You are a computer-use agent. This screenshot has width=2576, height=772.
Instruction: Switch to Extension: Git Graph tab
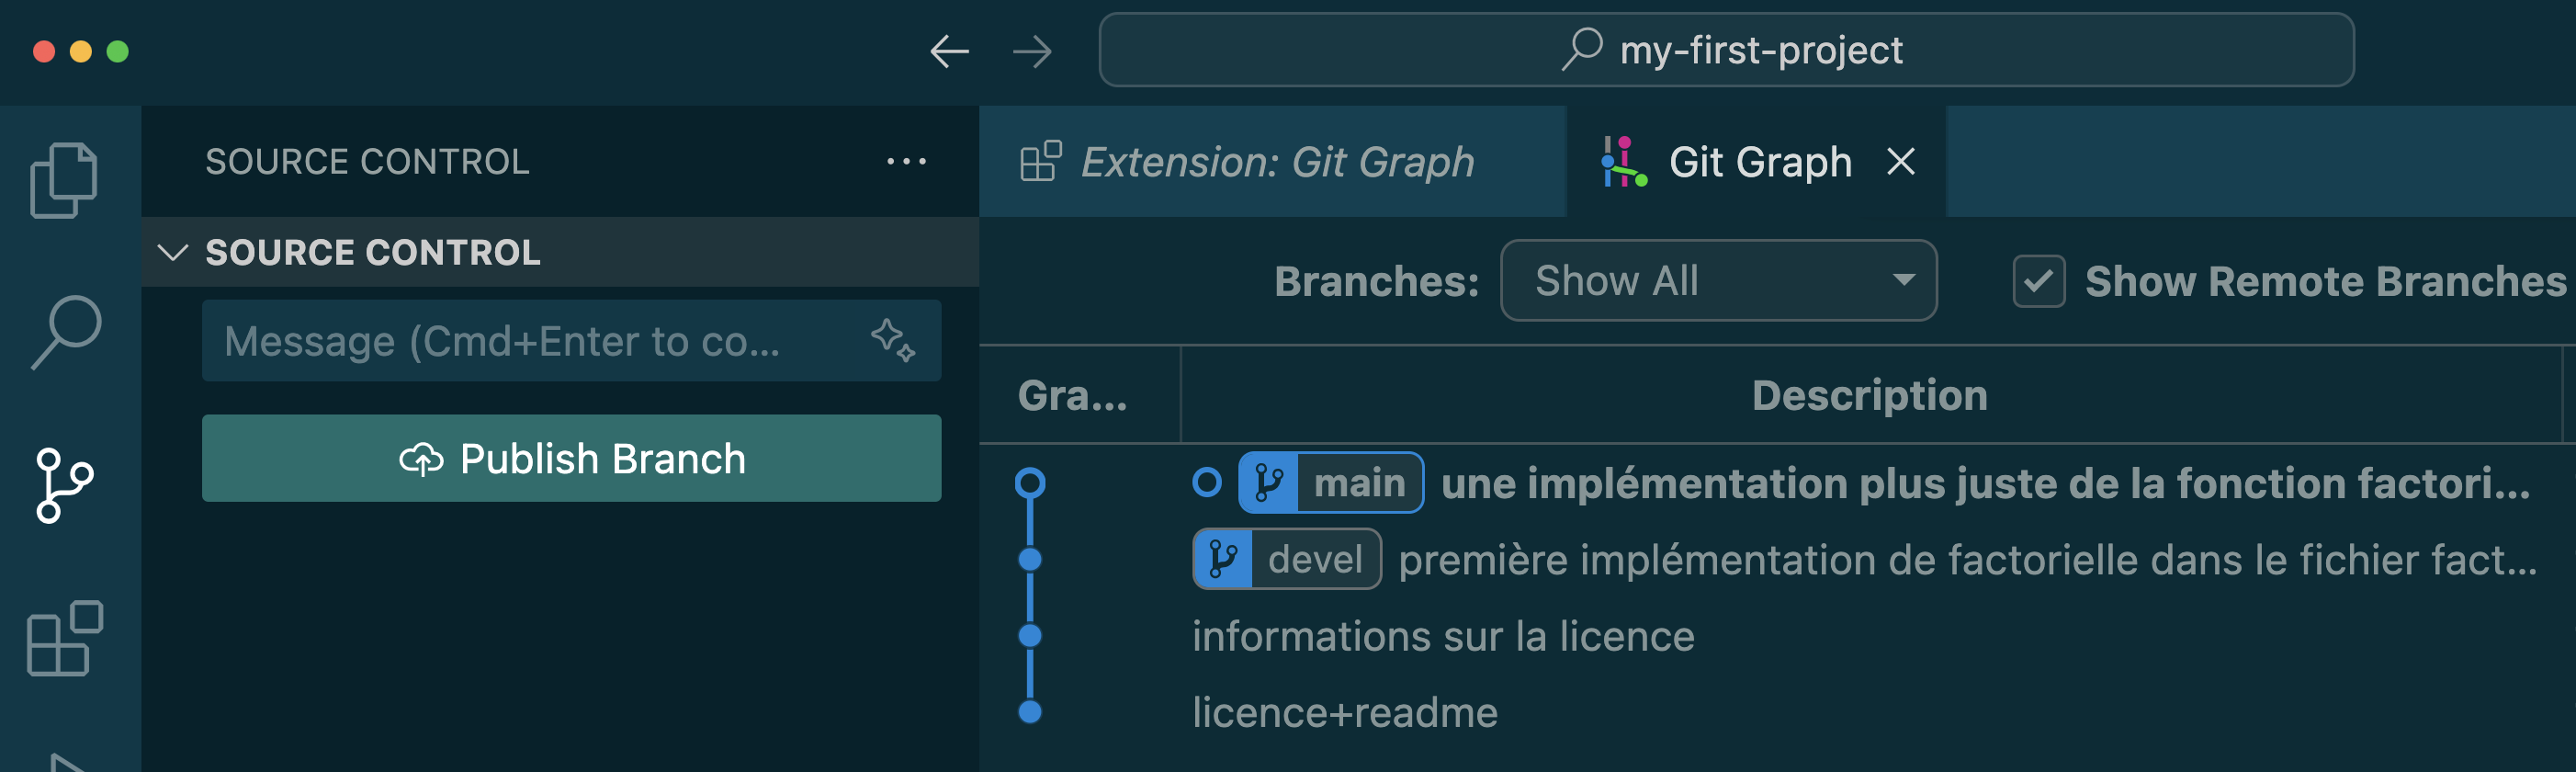coord(1276,162)
